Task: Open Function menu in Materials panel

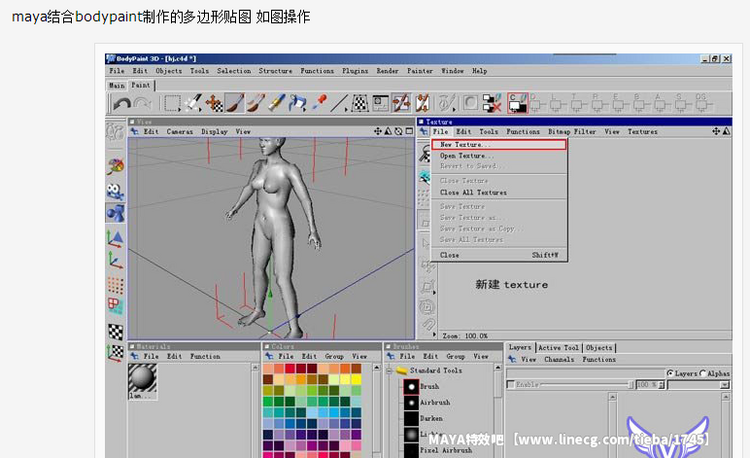Action: pyautogui.click(x=205, y=357)
